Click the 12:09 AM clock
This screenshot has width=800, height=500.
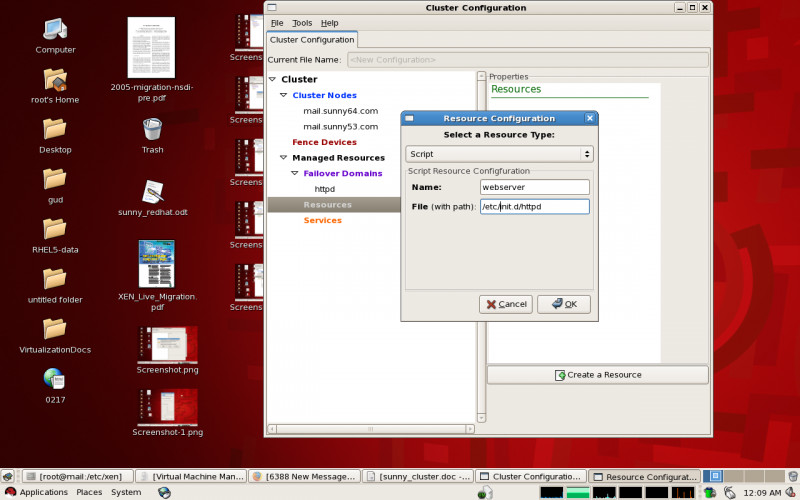[762, 493]
